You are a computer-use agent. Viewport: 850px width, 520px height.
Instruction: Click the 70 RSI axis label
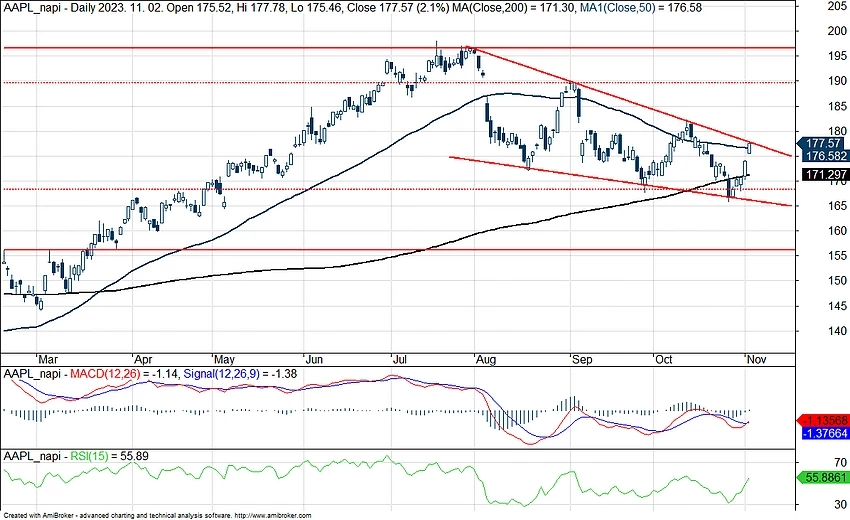click(840, 463)
